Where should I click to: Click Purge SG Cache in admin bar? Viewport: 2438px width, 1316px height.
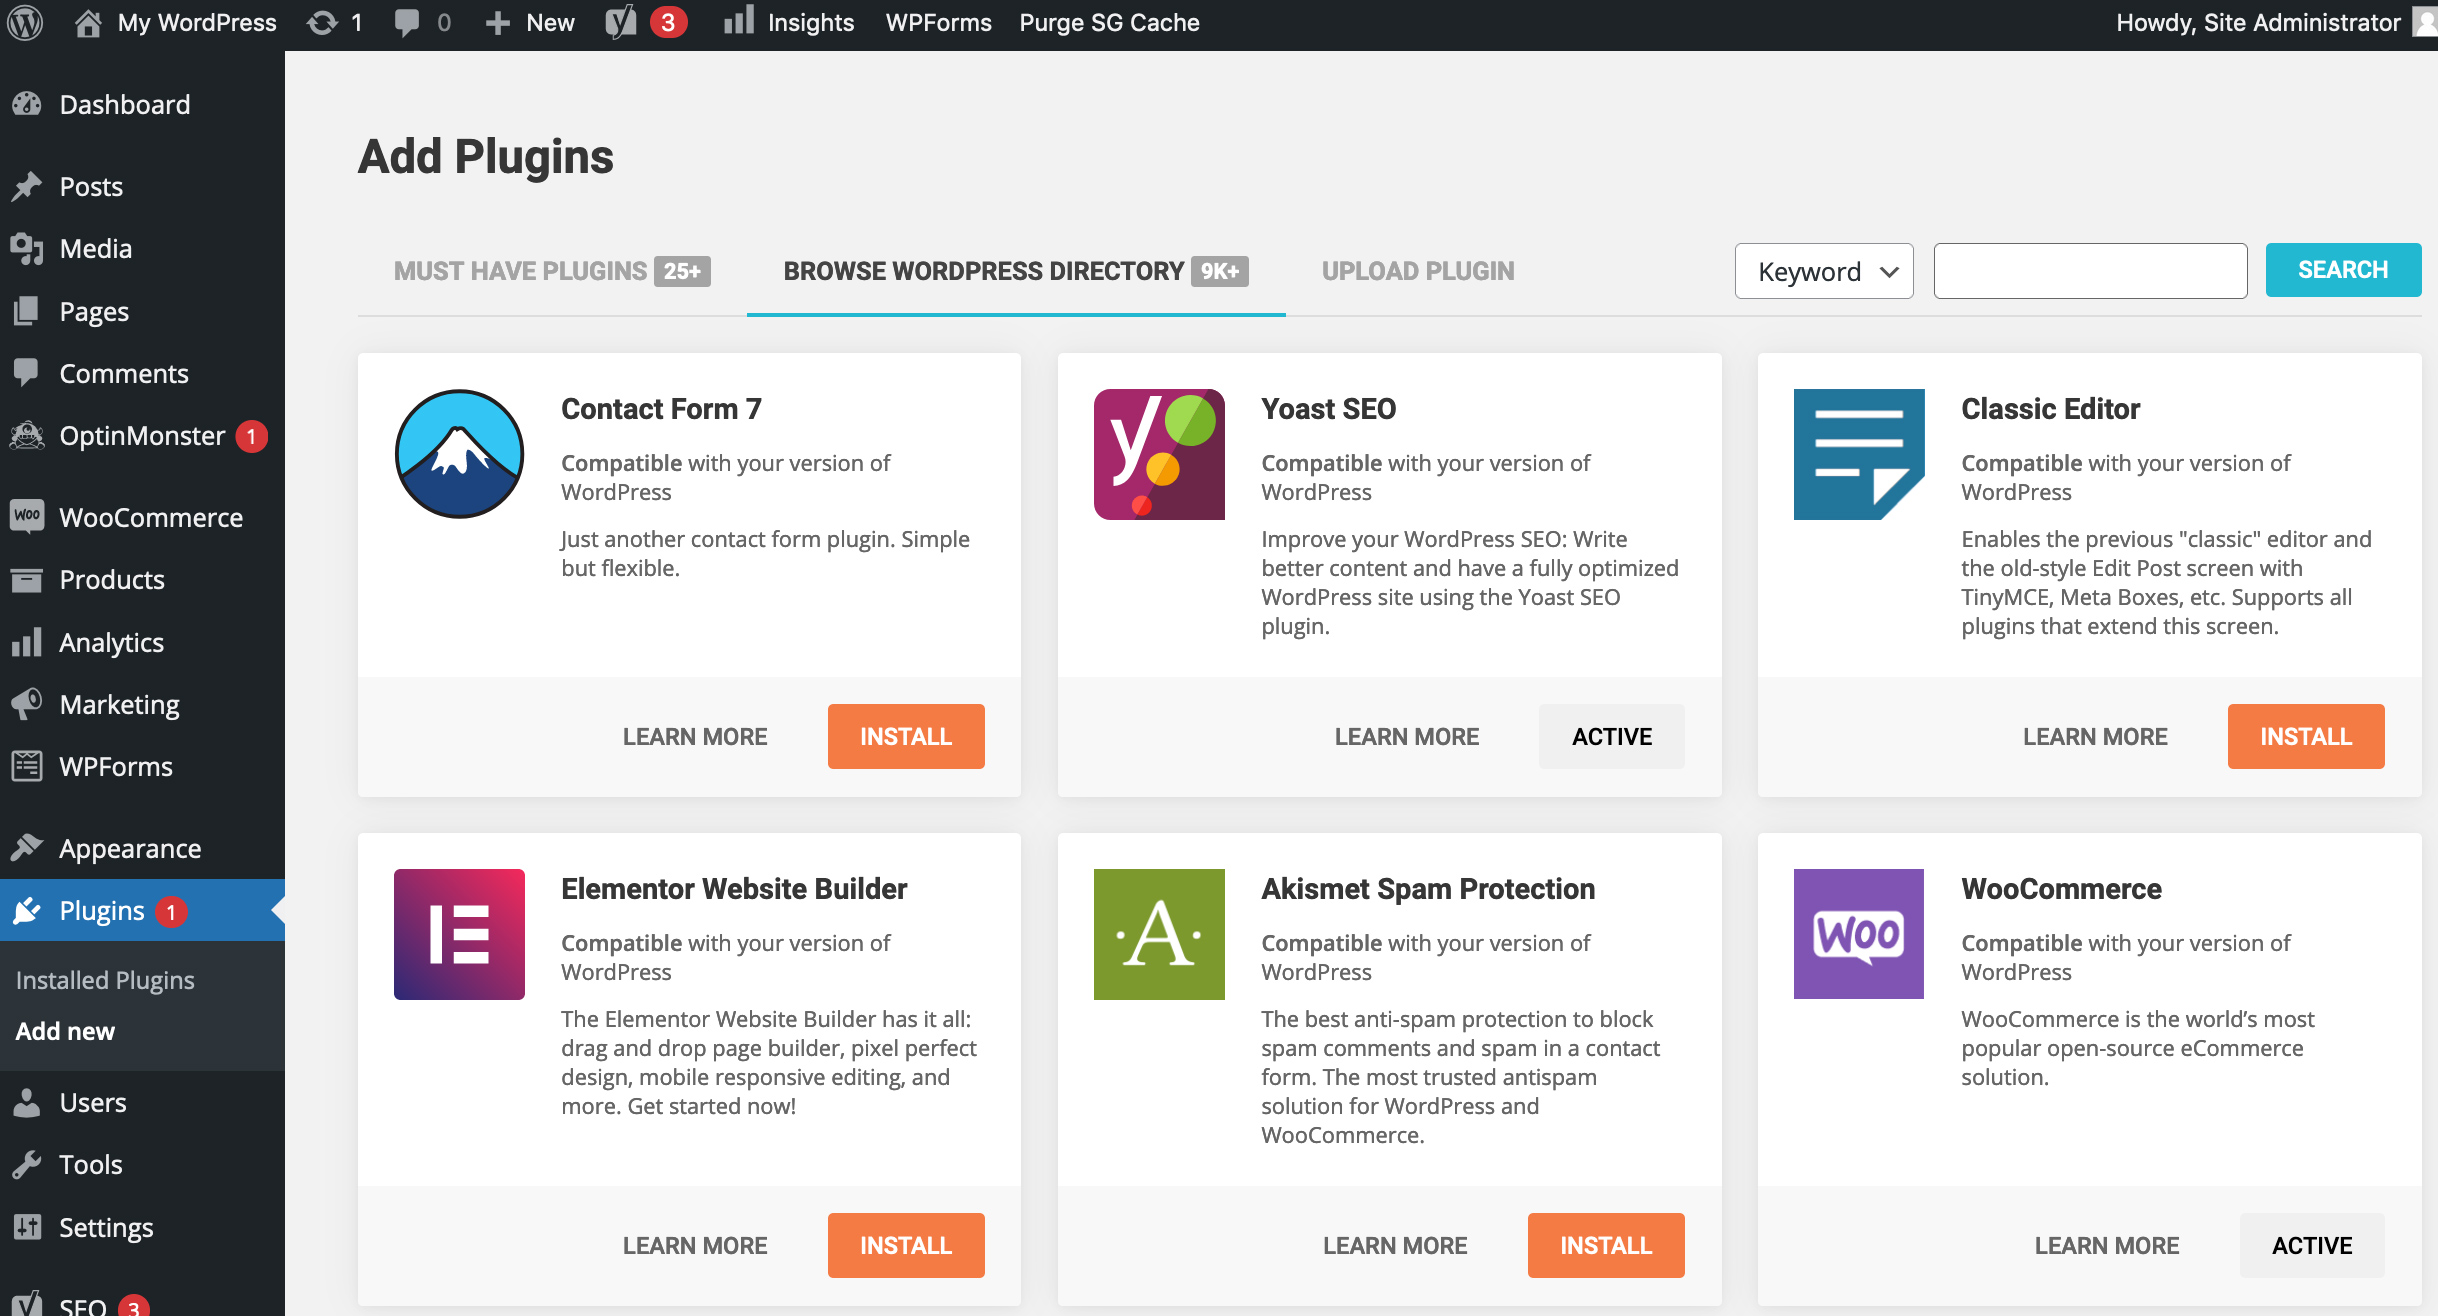(1109, 22)
